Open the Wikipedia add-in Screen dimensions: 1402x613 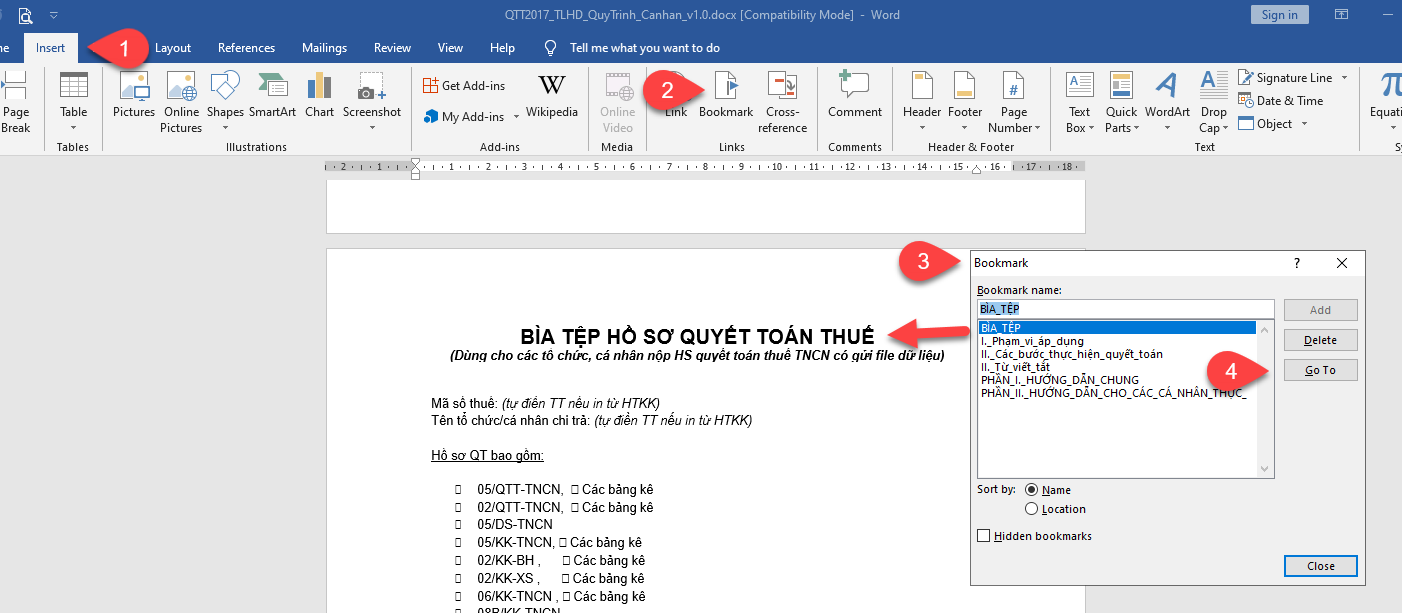pyautogui.click(x=552, y=96)
